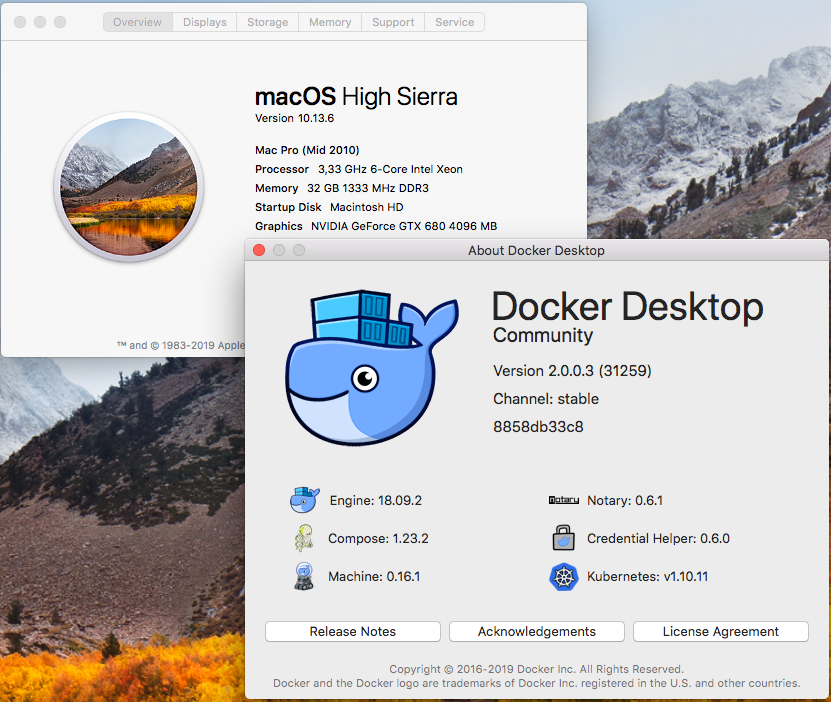Click the Kubernetes wheel icon

coord(563,576)
